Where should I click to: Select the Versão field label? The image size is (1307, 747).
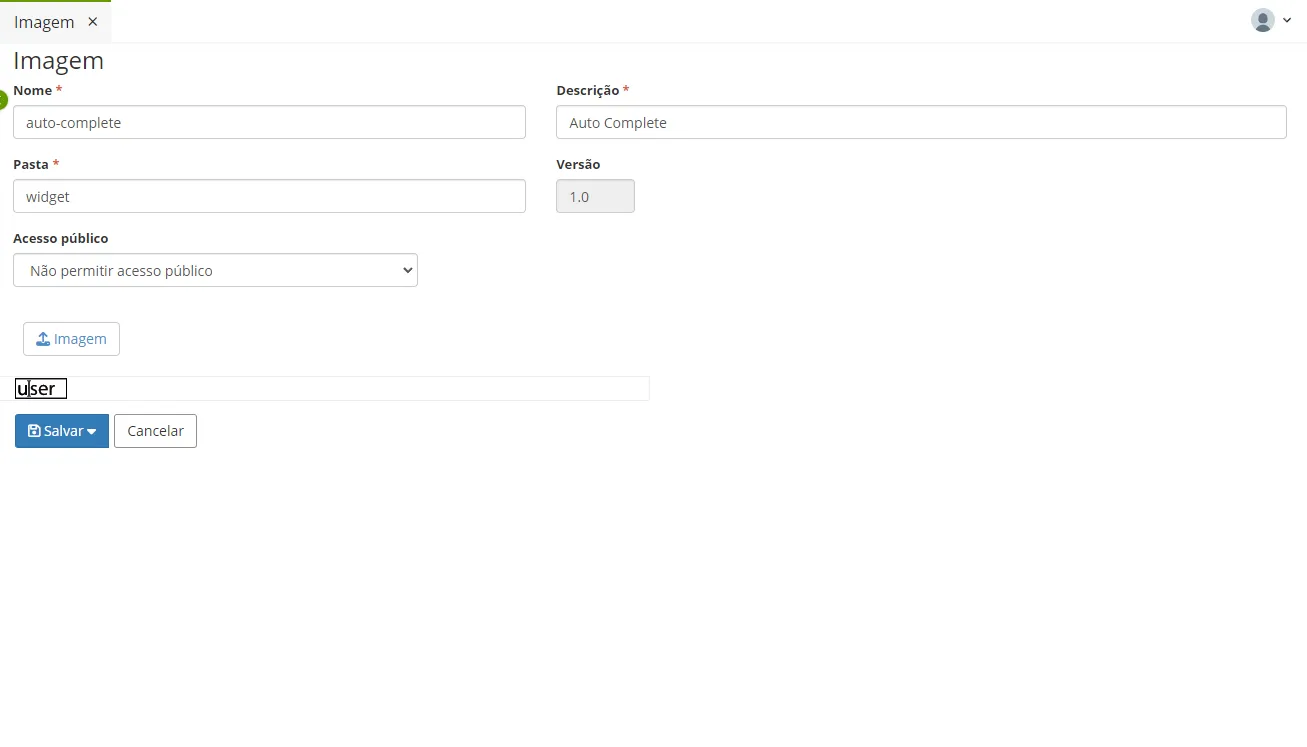pos(578,164)
